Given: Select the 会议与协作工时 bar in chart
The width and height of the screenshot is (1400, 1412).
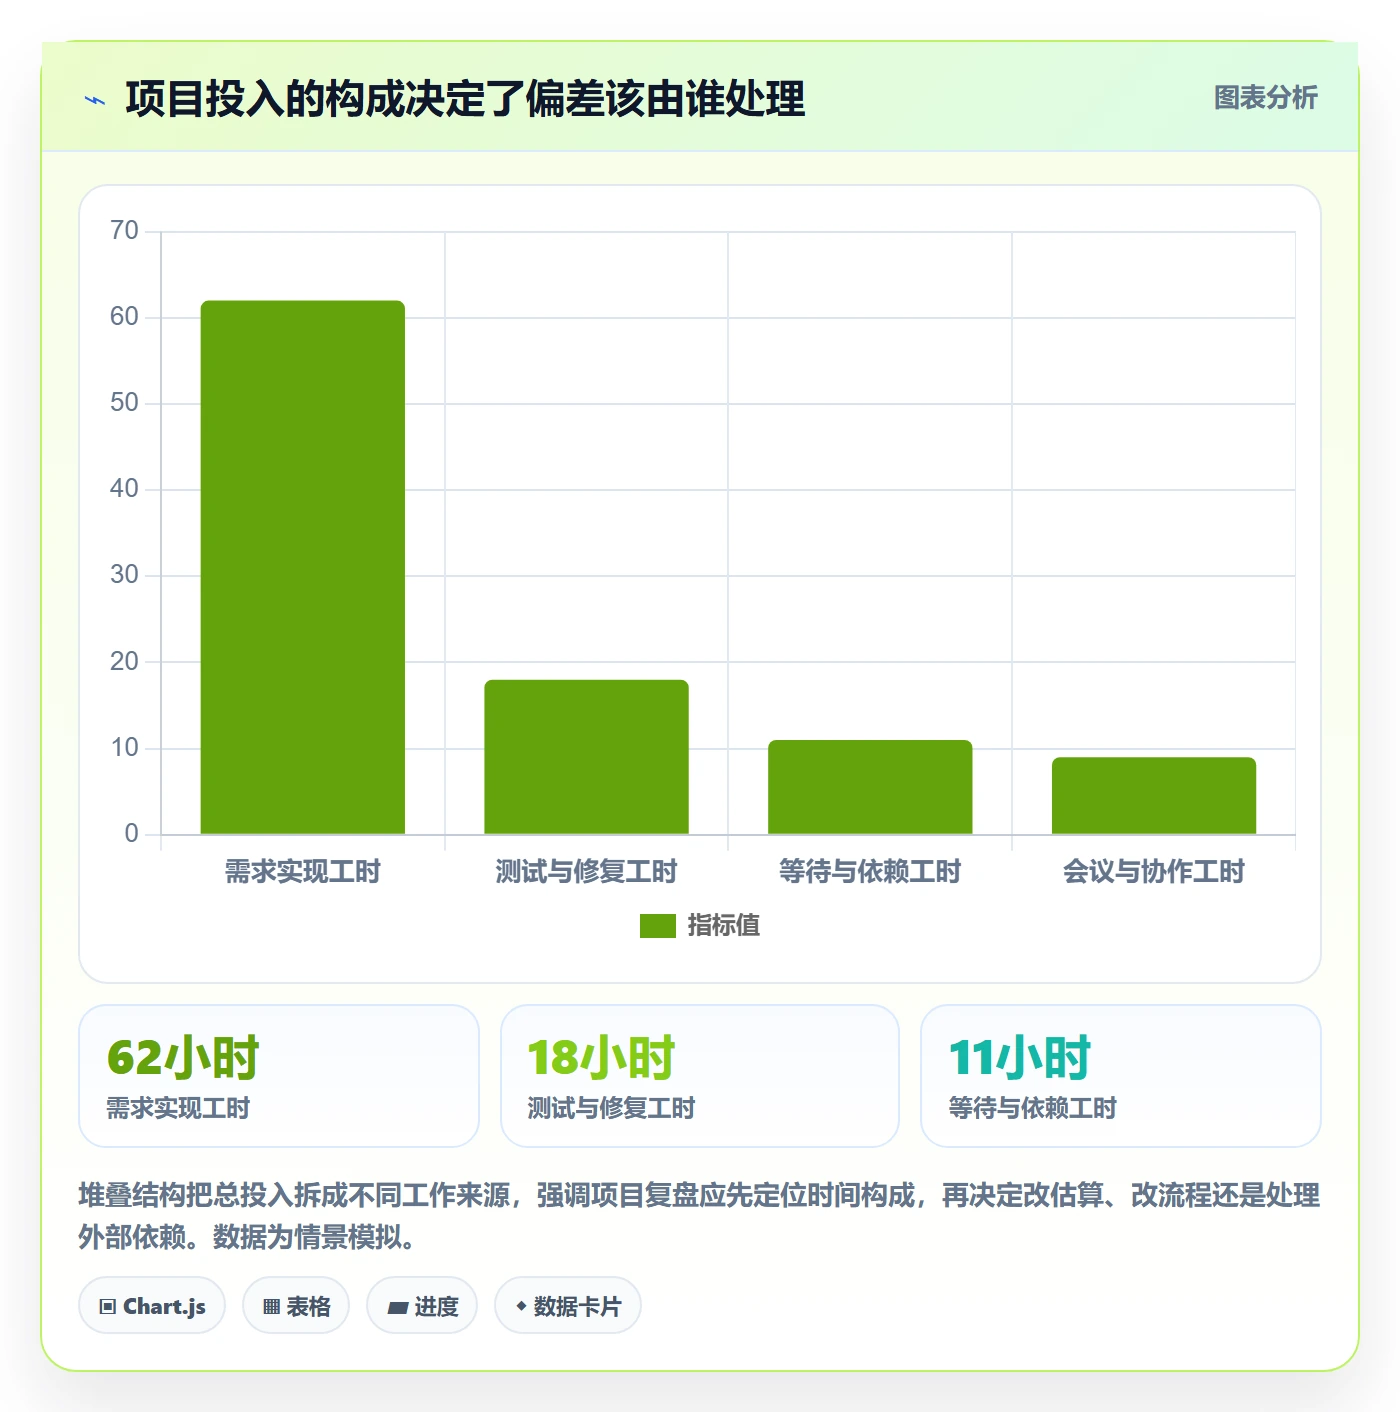Looking at the screenshot, I should pos(1154,796).
